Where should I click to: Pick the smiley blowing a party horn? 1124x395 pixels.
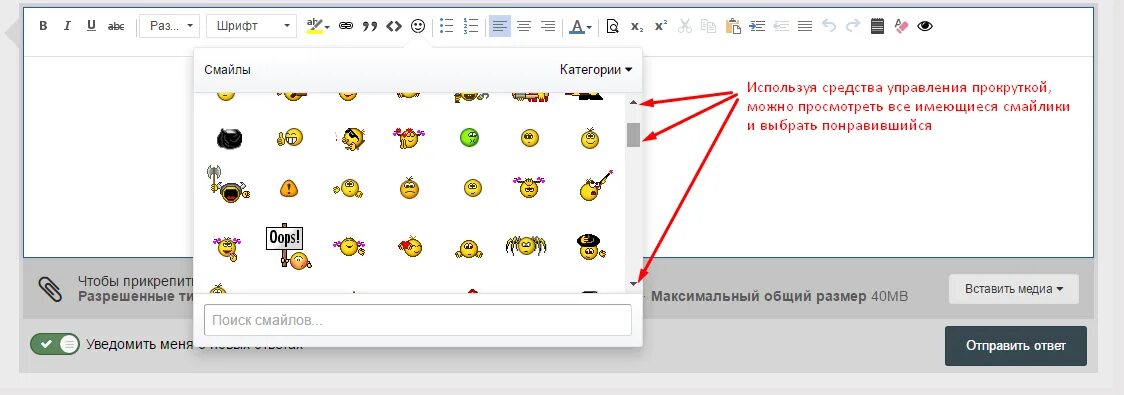pyautogui.click(x=596, y=186)
